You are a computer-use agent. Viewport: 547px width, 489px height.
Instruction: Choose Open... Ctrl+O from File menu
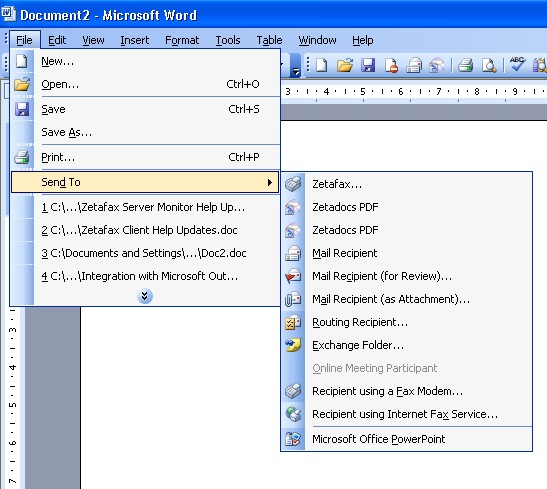145,84
